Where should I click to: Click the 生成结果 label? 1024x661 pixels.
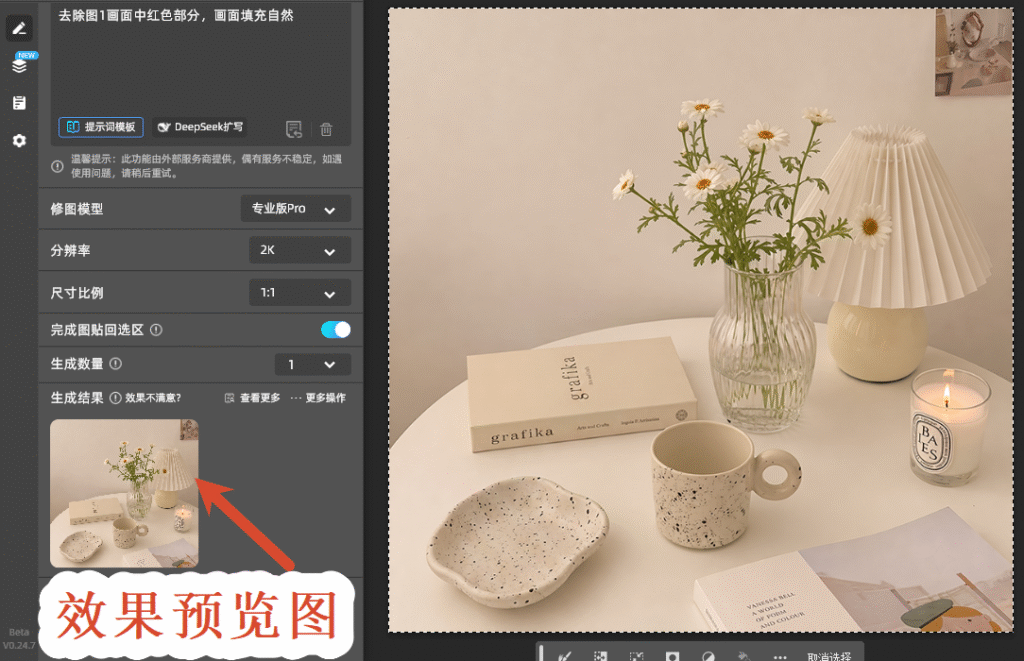point(77,398)
